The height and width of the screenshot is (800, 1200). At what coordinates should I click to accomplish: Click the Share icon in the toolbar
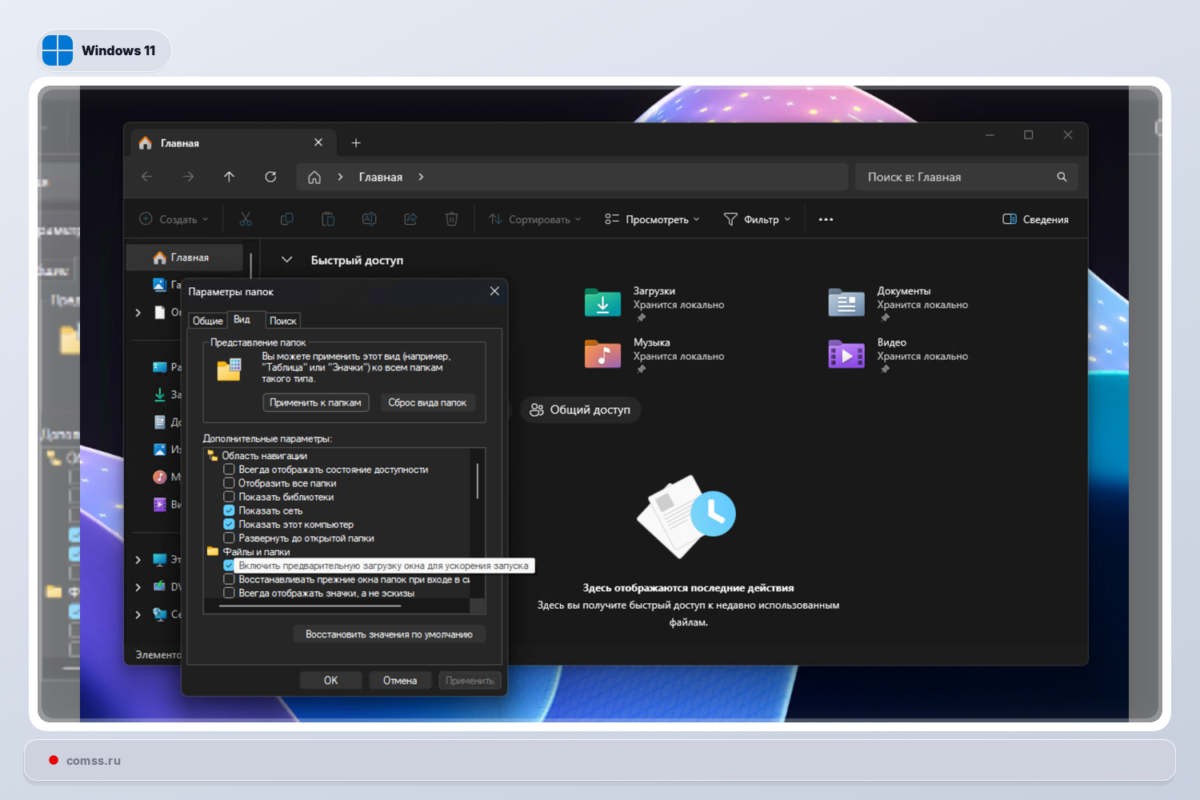[x=410, y=218]
